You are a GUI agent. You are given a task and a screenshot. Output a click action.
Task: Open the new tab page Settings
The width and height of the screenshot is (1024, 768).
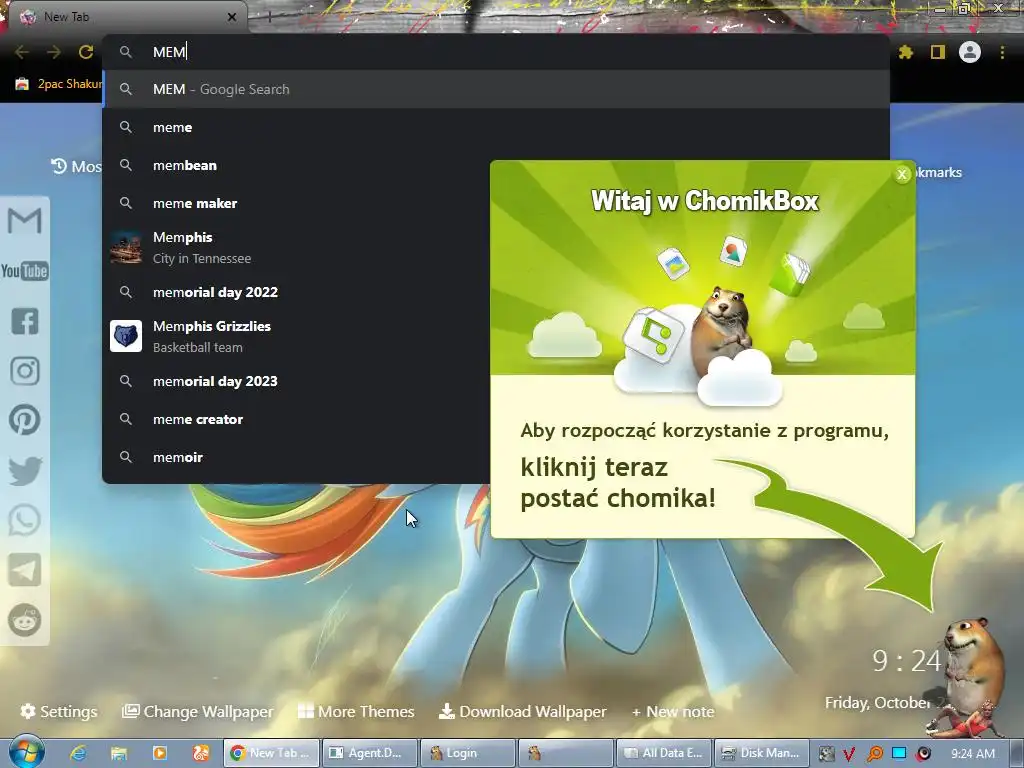[x=58, y=711]
